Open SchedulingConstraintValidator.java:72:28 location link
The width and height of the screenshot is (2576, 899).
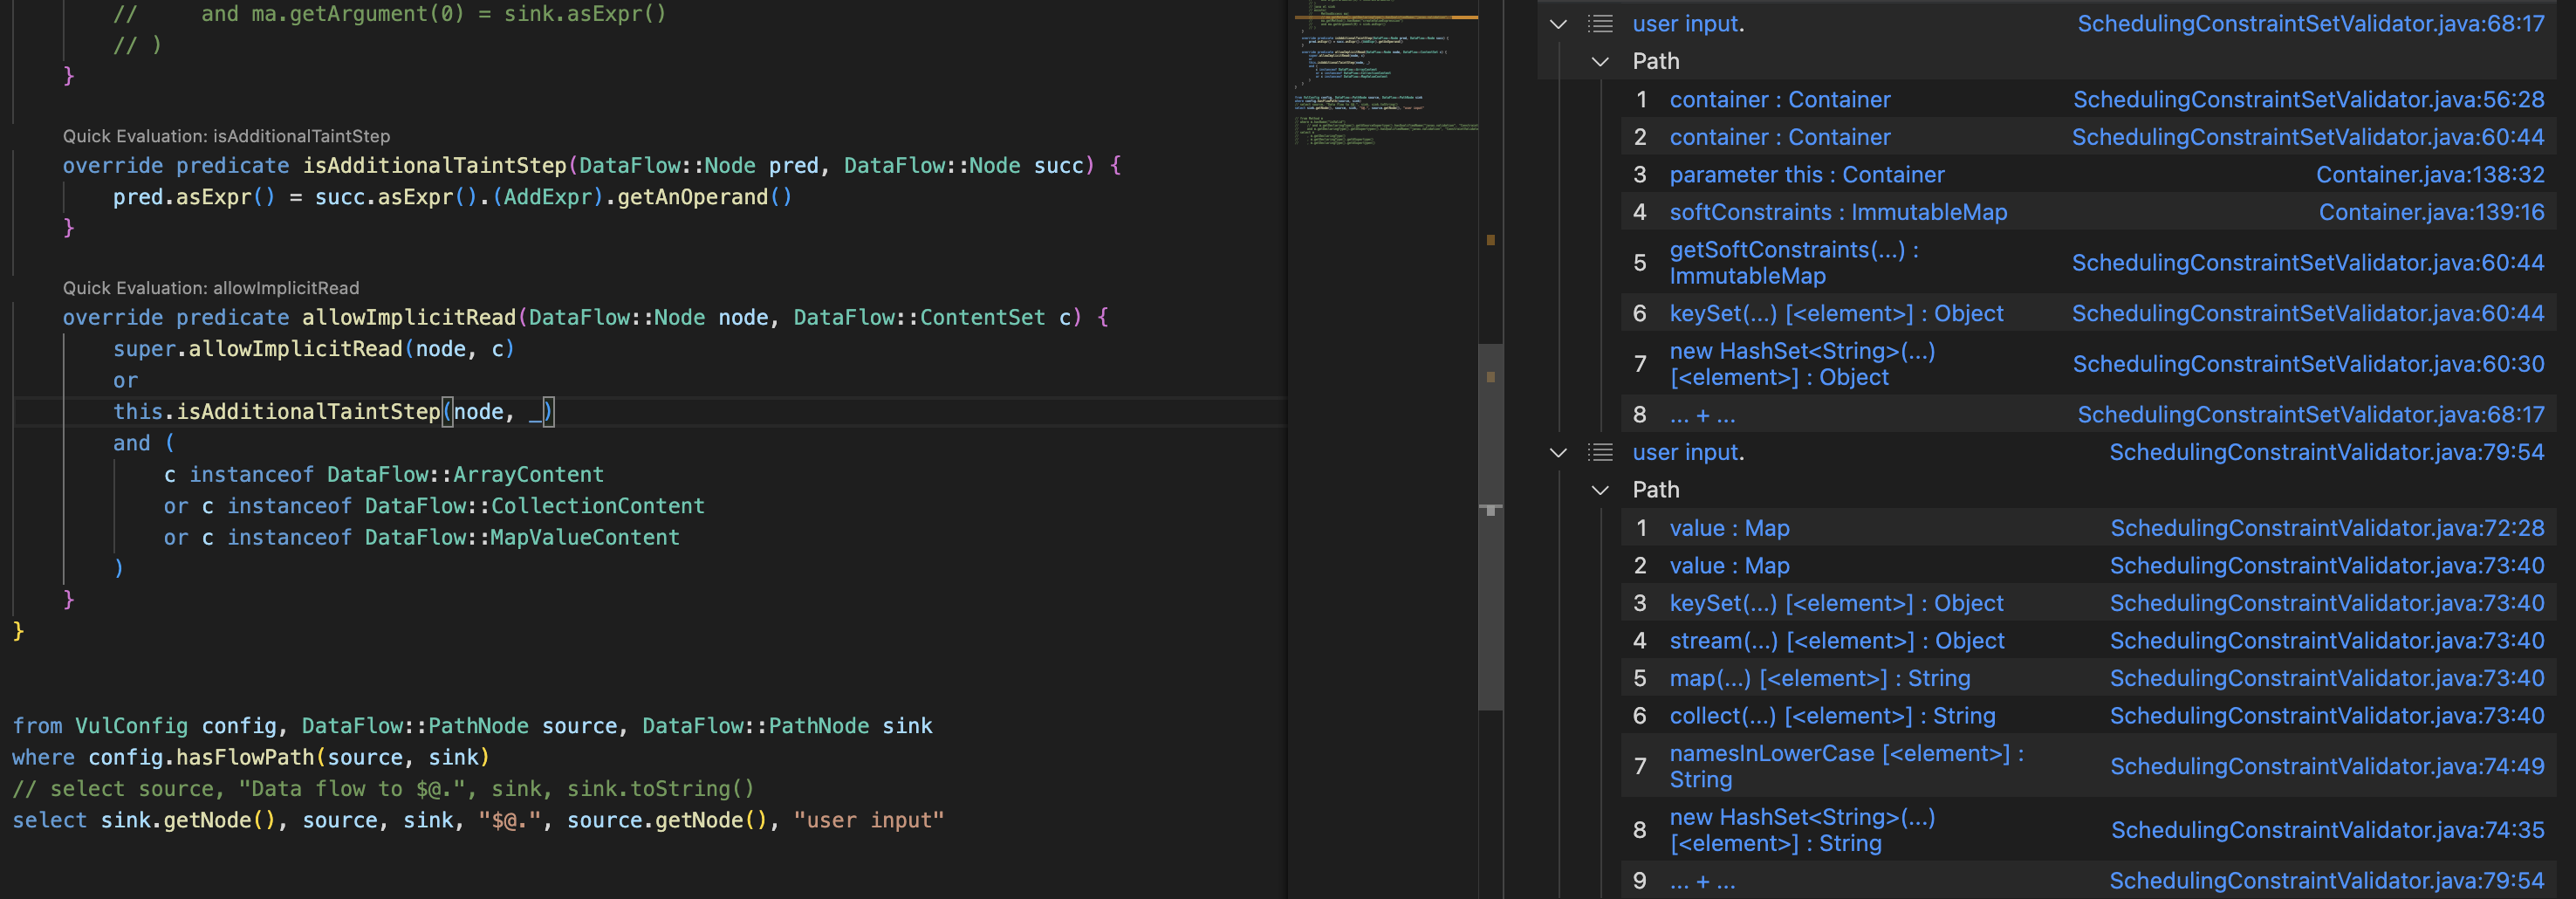[2327, 528]
